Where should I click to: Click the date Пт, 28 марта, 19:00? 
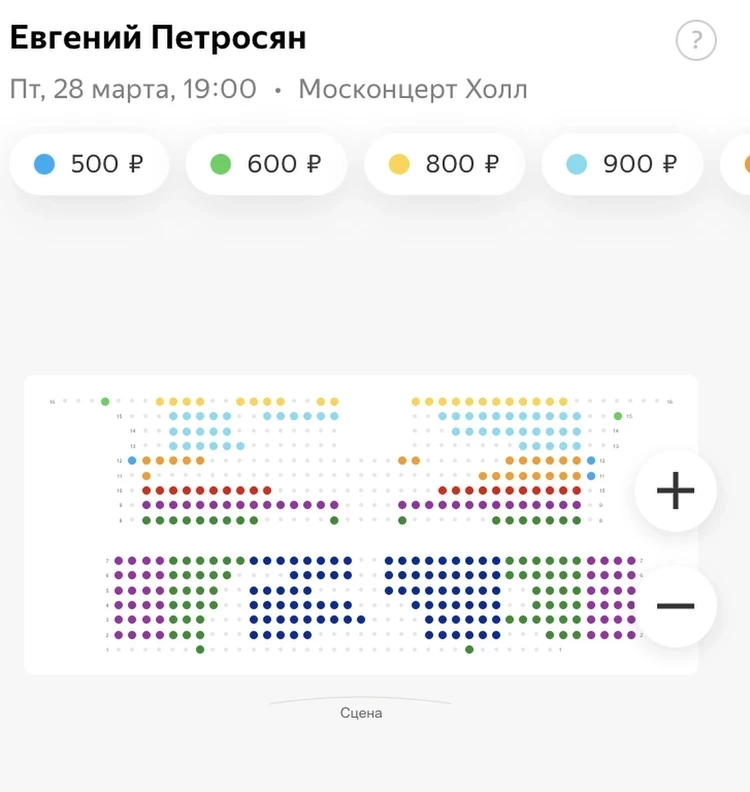click(133, 89)
